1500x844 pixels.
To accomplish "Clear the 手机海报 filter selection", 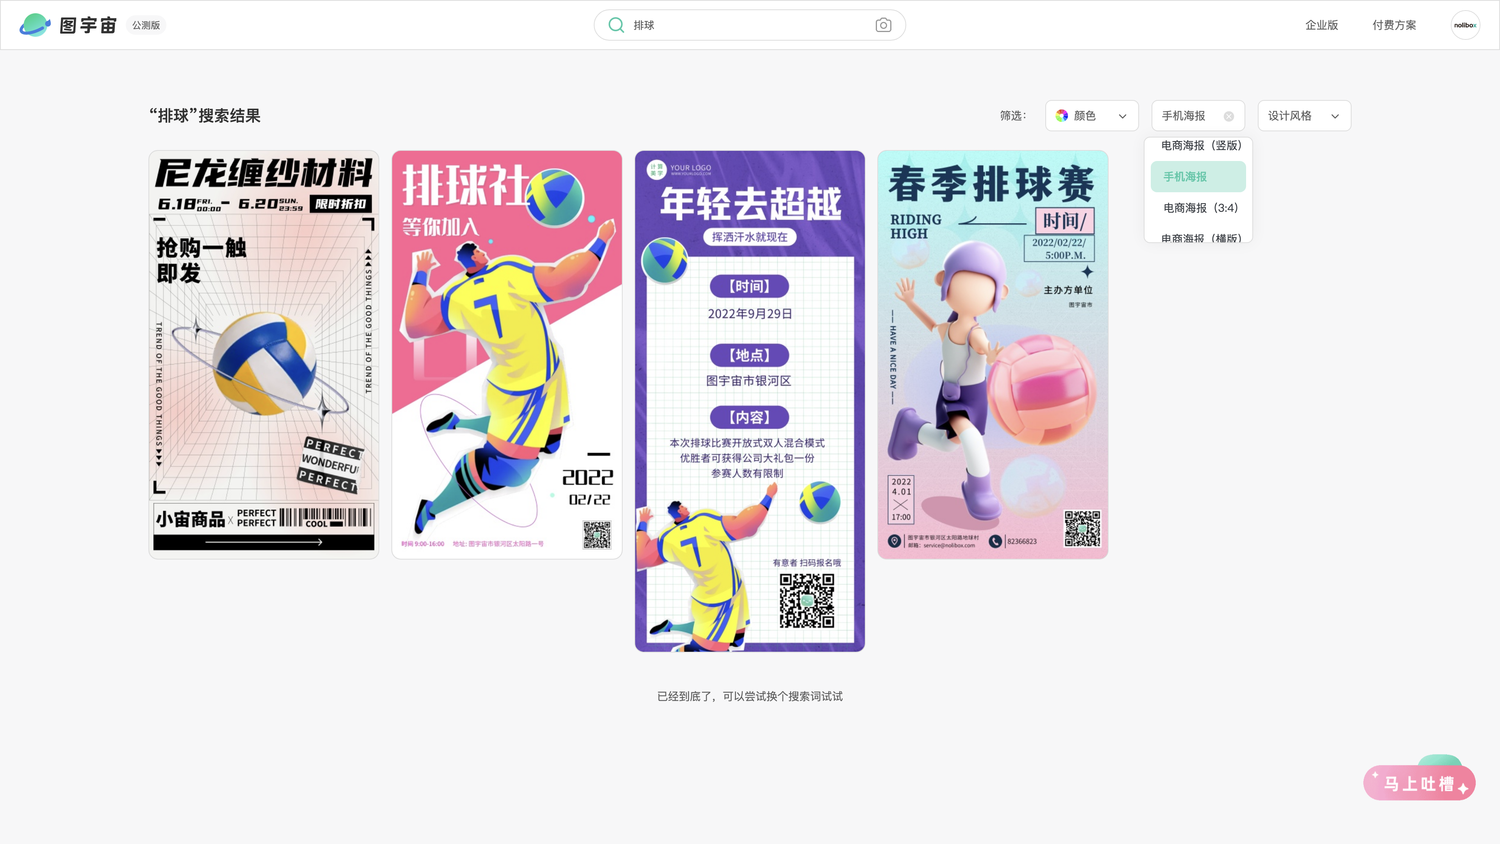I will 1229,116.
